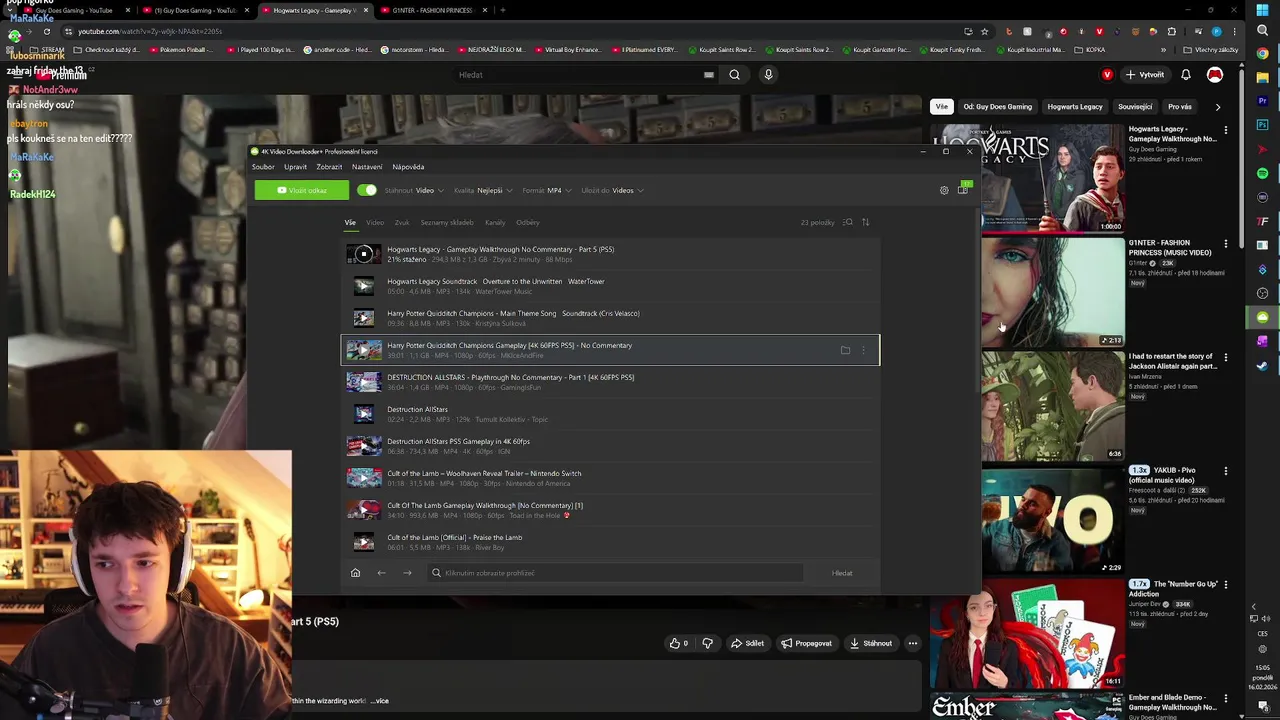Click the YouTube Stáhnout download button
Screen dimensions: 1280x720
click(x=870, y=643)
